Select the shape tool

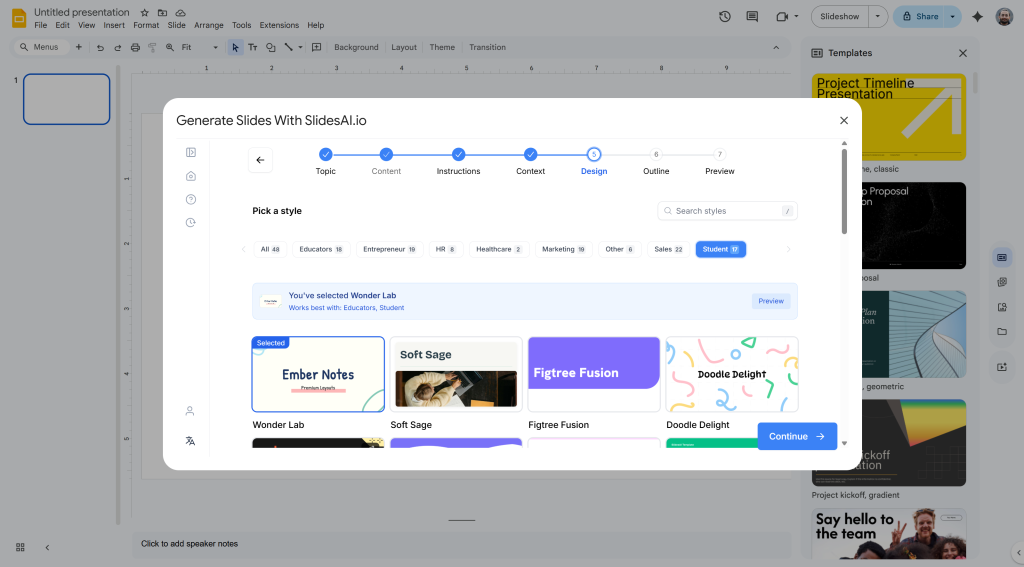coord(270,47)
